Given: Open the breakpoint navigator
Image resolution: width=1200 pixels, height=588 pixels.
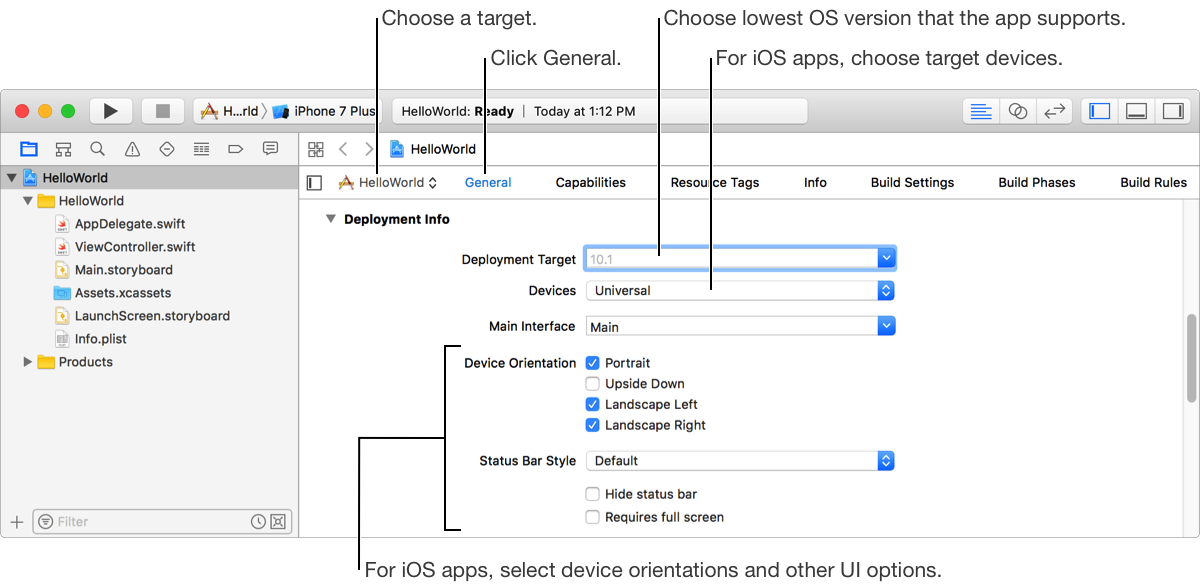Looking at the screenshot, I should point(236,149).
